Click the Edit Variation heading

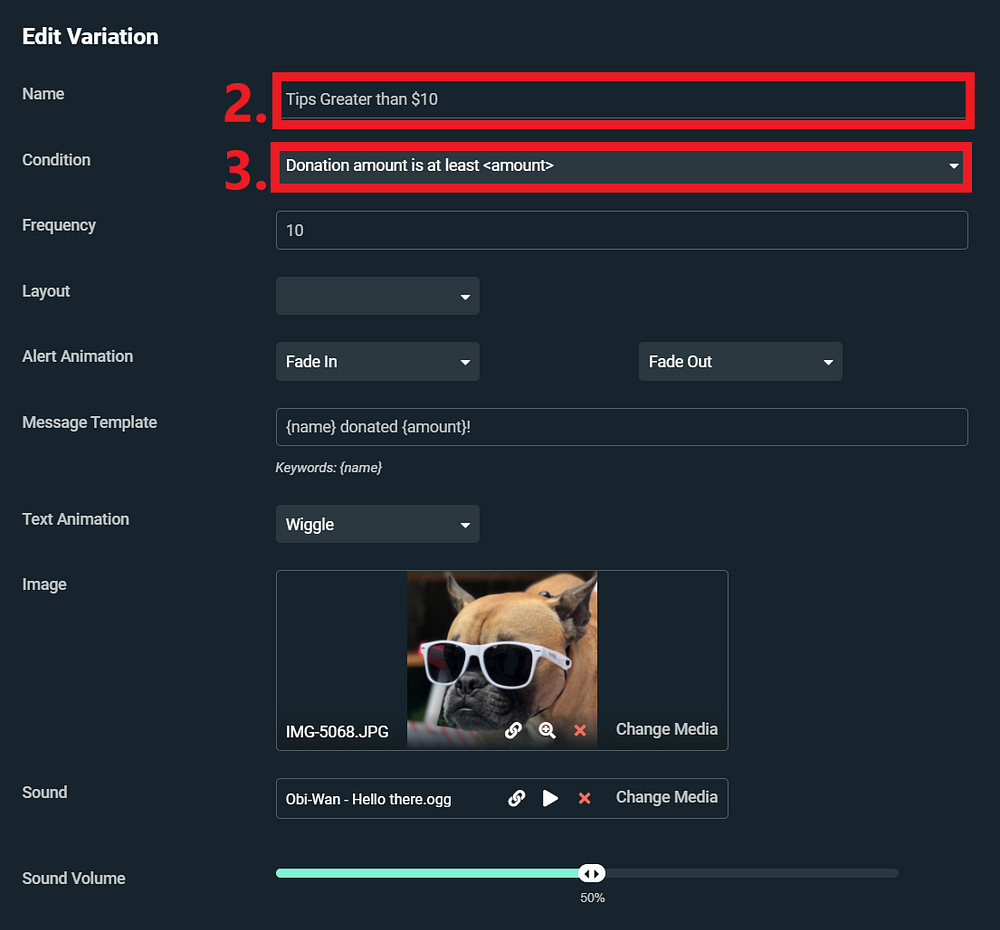tap(90, 36)
